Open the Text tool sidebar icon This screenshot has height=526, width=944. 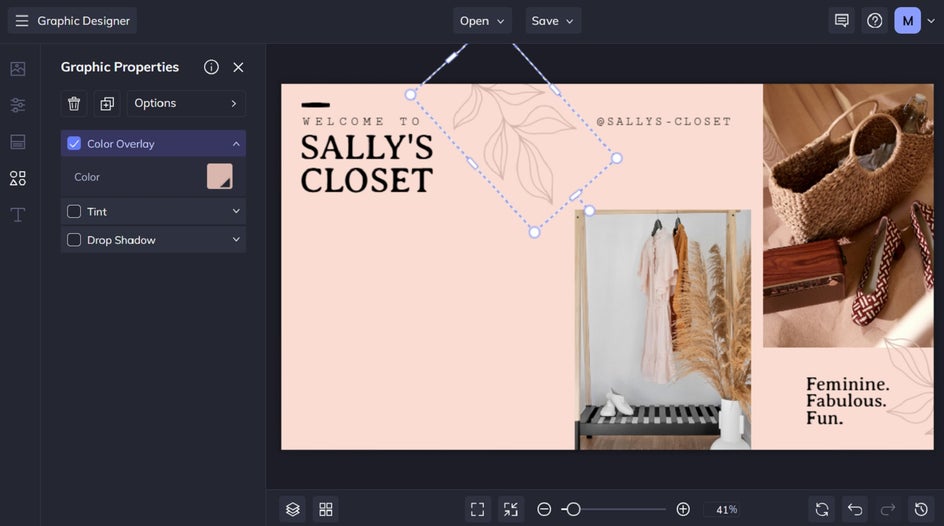(x=18, y=215)
